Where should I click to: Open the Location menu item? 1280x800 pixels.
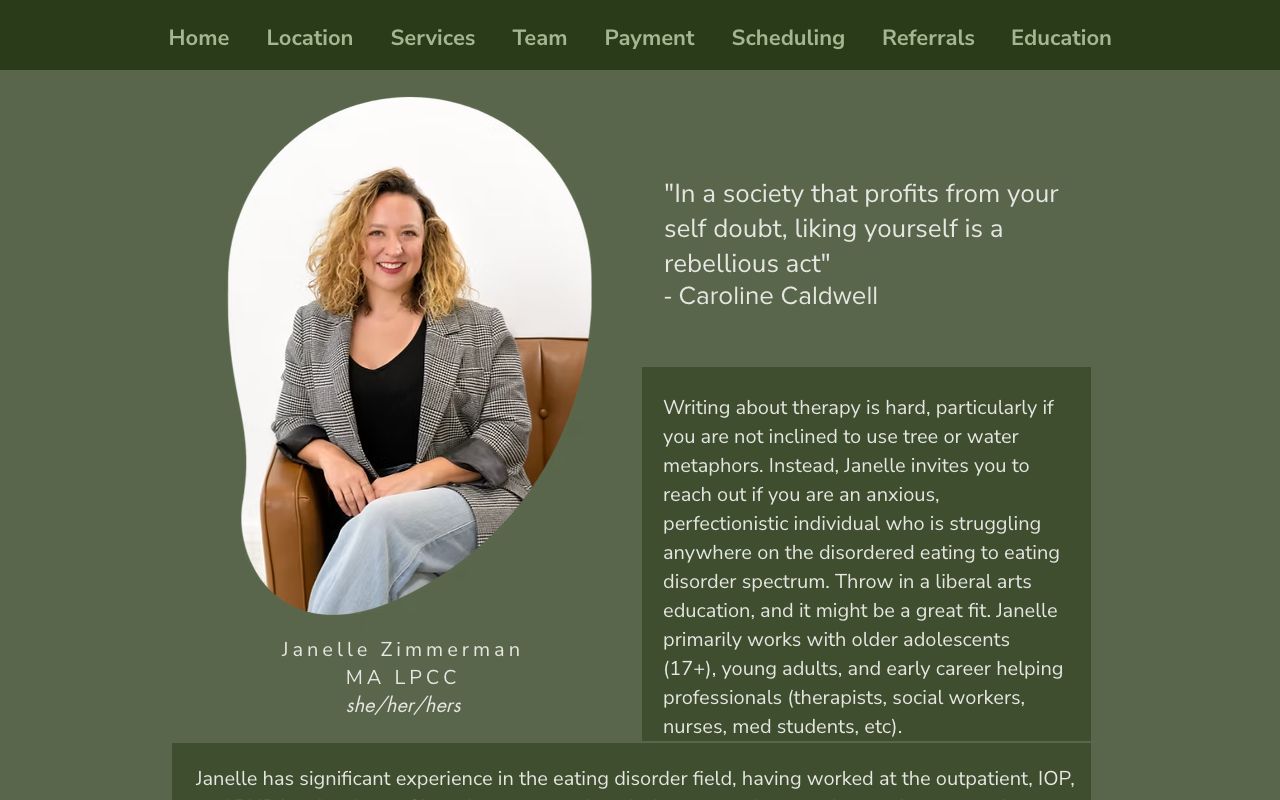(309, 38)
